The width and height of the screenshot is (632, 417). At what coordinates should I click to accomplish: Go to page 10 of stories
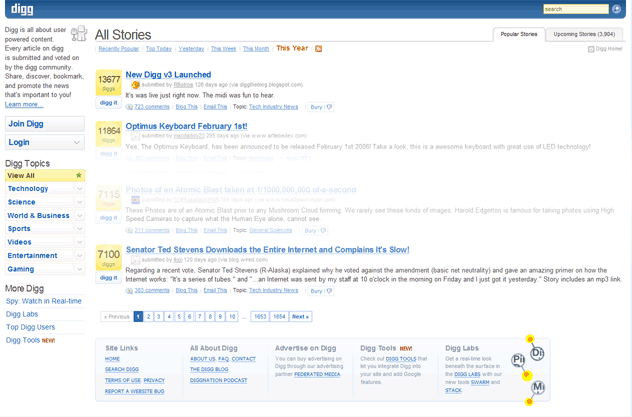click(x=232, y=317)
